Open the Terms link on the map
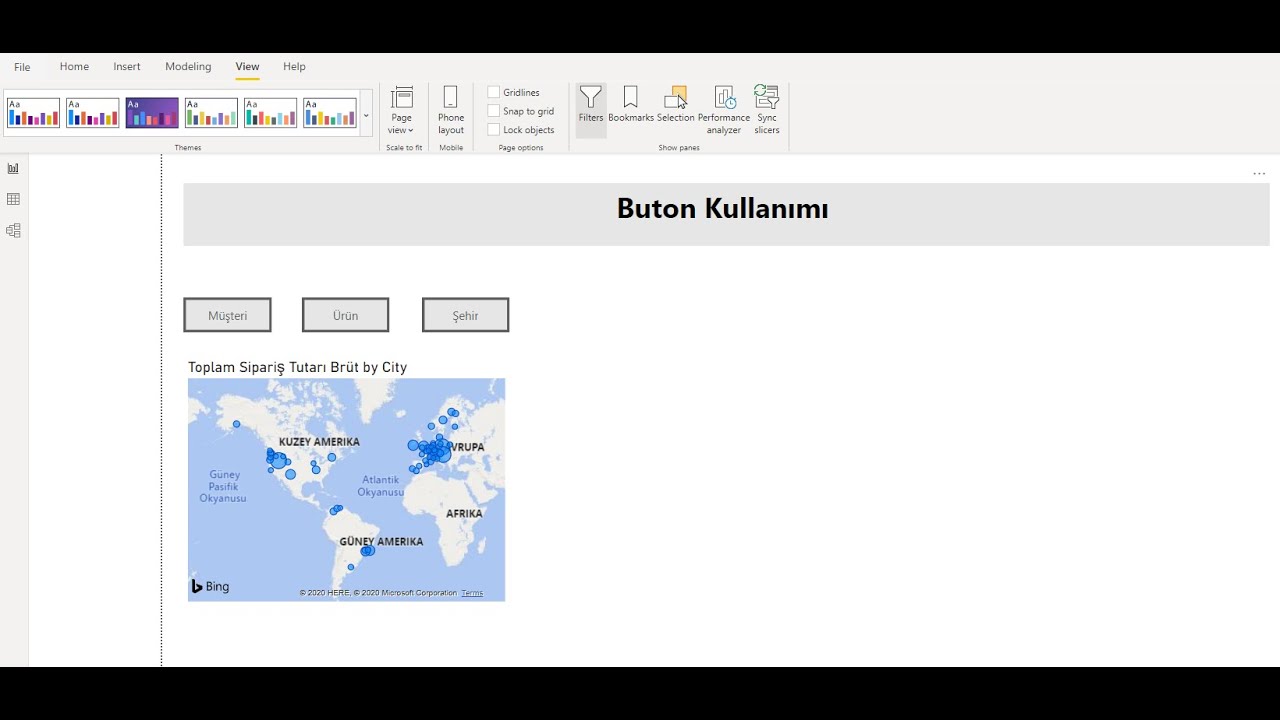1280x720 pixels. point(472,593)
